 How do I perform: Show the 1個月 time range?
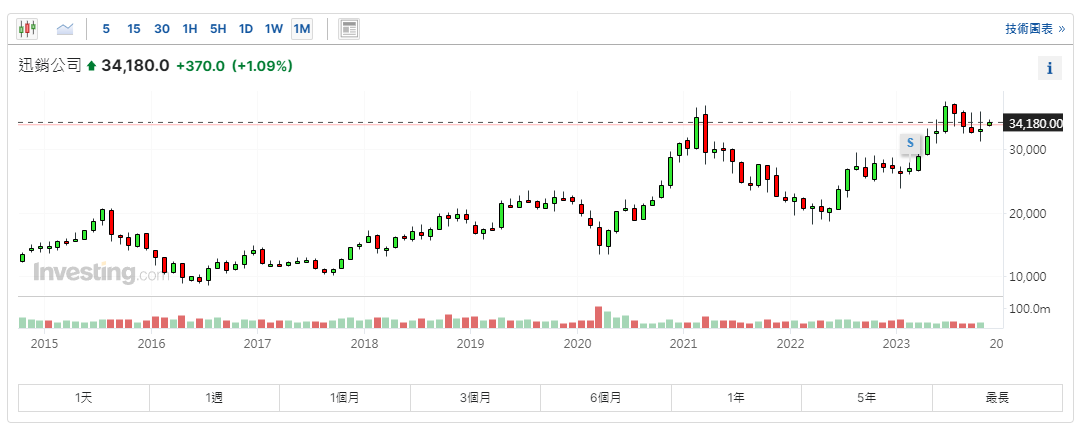pyautogui.click(x=345, y=397)
